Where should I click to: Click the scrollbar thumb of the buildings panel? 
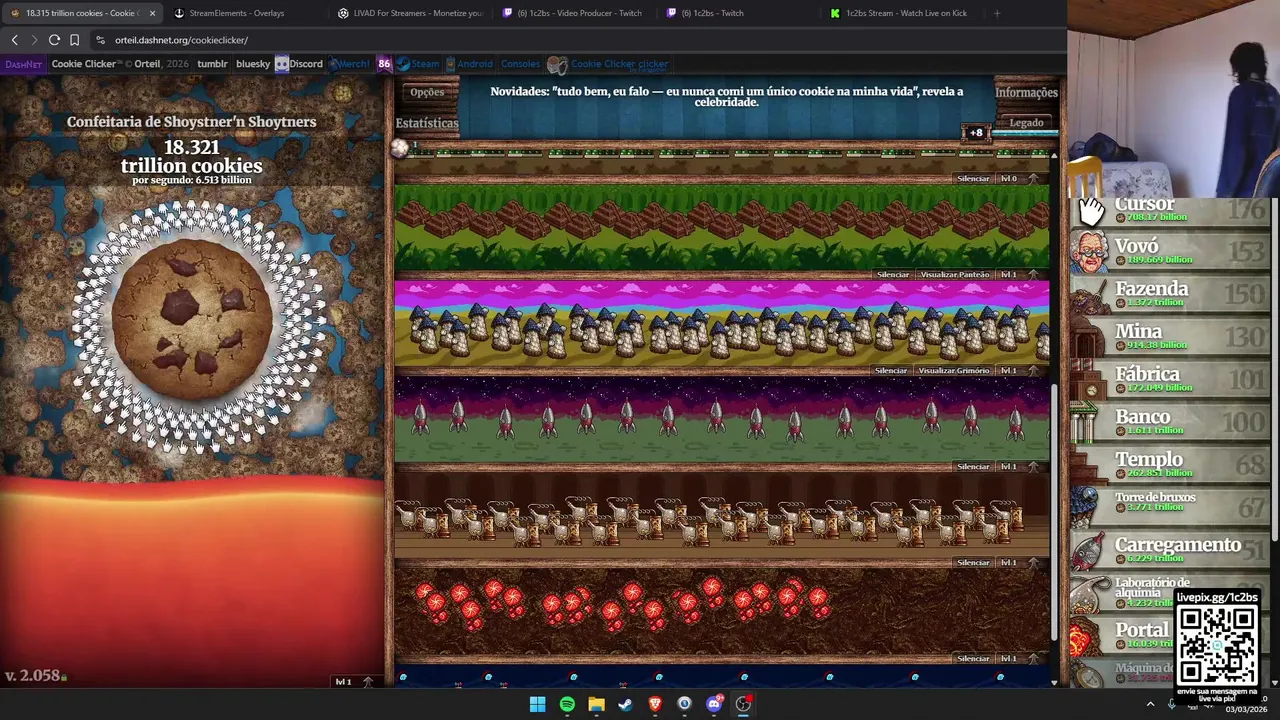click(x=1054, y=512)
